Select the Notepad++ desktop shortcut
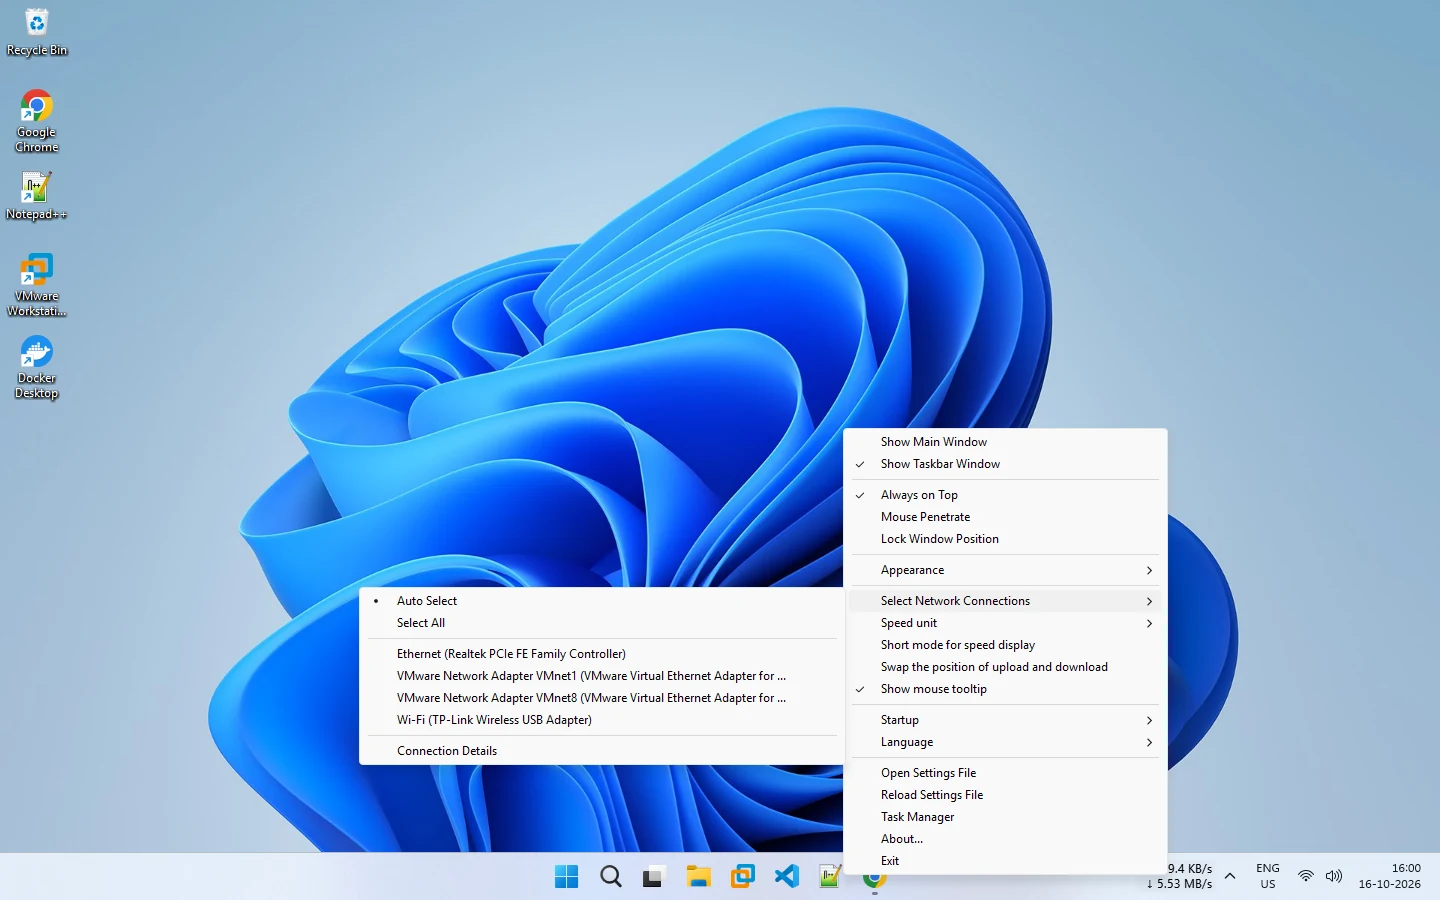Image resolution: width=1440 pixels, height=900 pixels. (37, 196)
